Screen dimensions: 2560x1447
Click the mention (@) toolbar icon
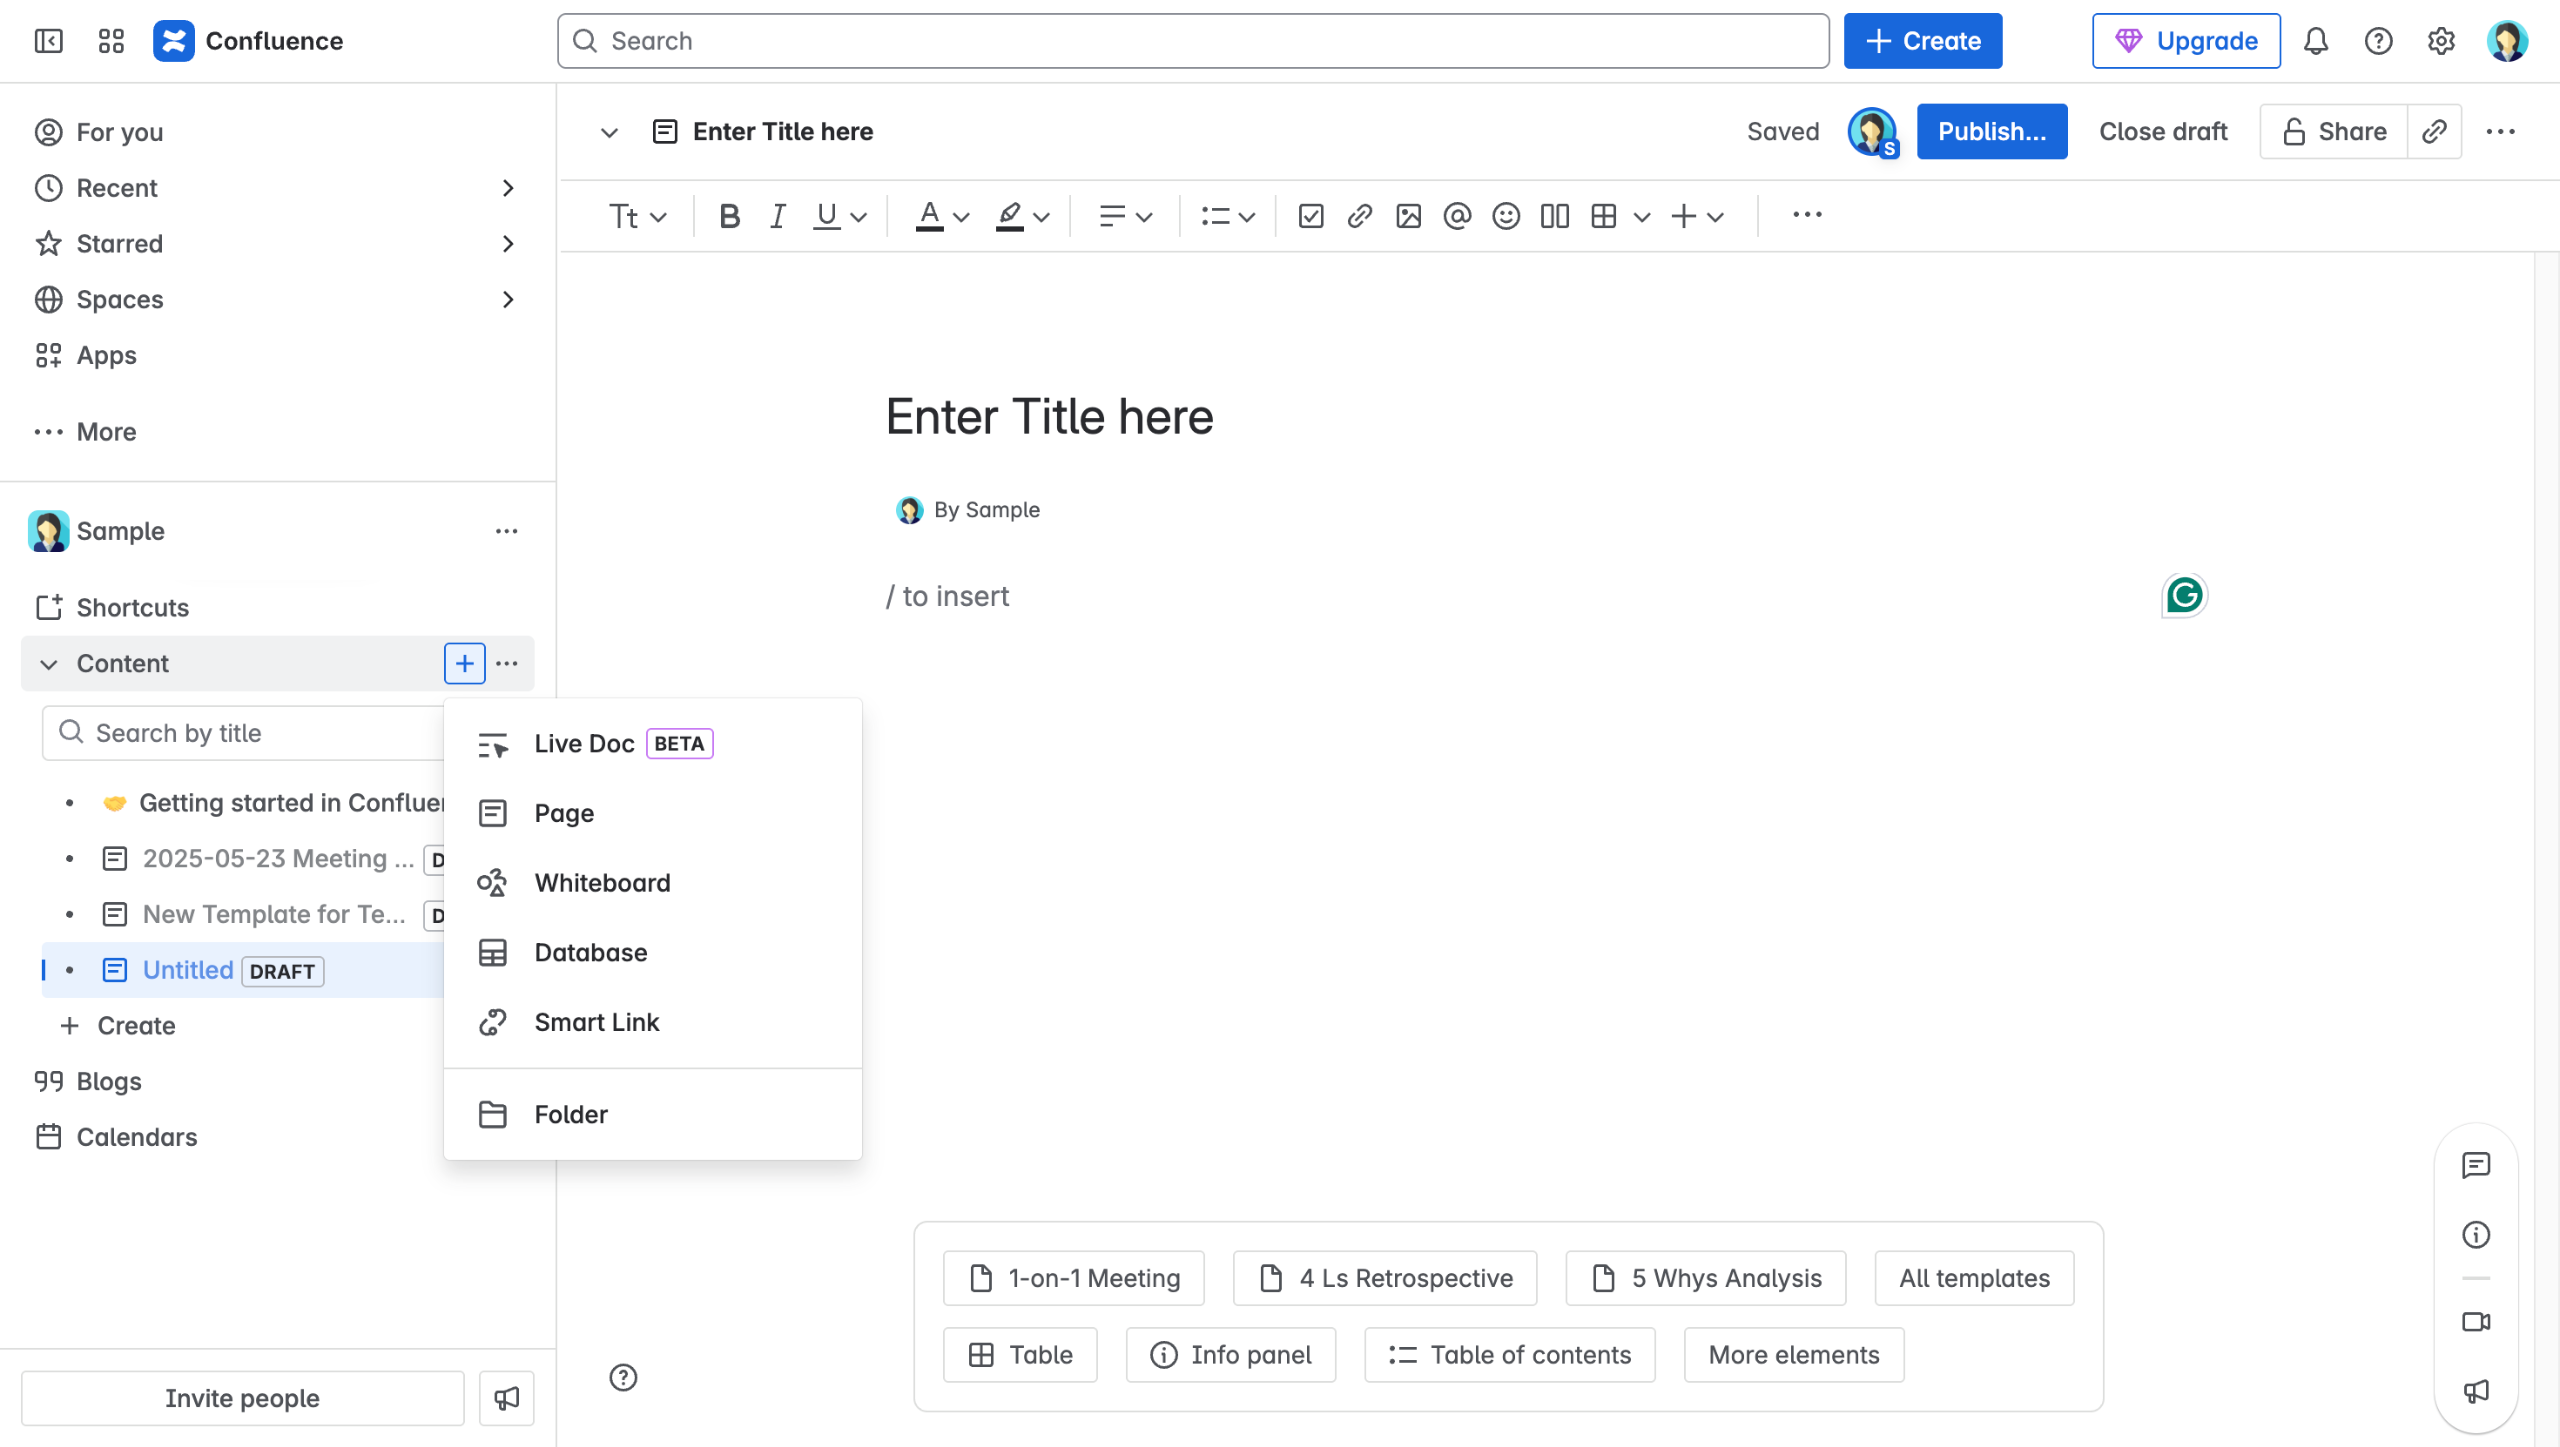pyautogui.click(x=1457, y=216)
